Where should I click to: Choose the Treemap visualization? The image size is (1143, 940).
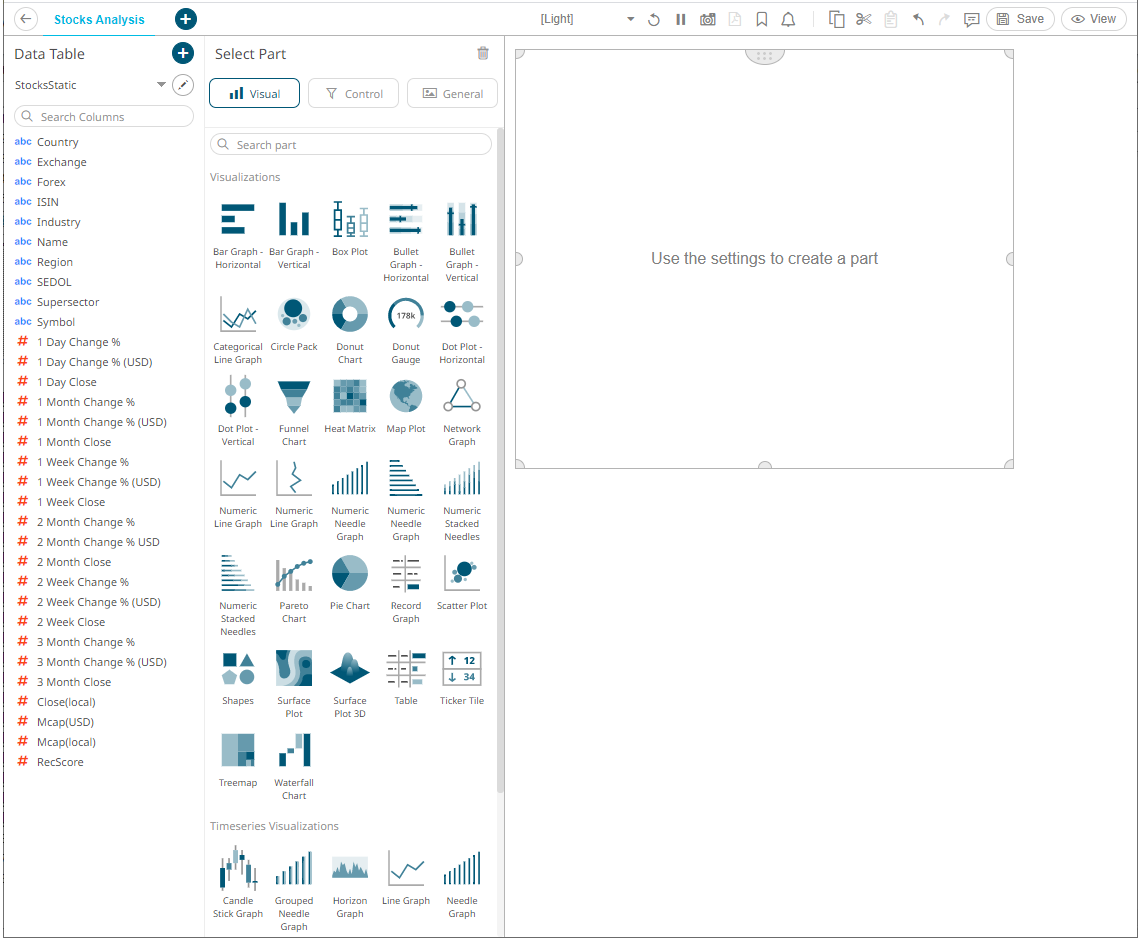click(x=237, y=748)
